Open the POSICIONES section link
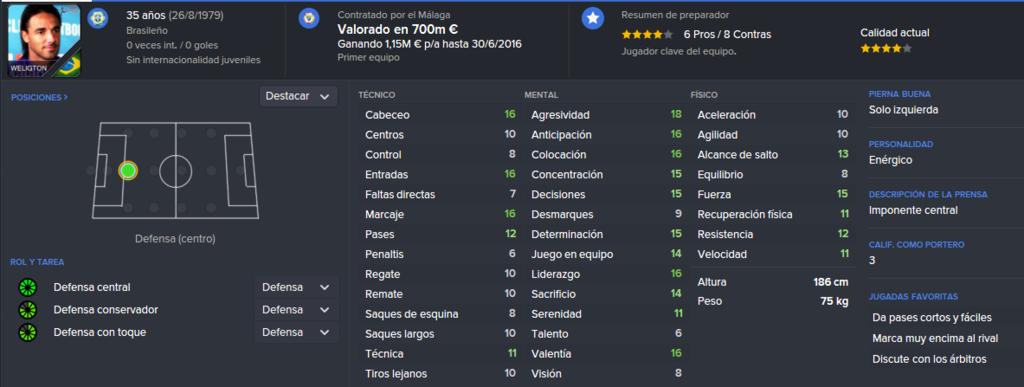The image size is (1024, 387). coord(39,97)
